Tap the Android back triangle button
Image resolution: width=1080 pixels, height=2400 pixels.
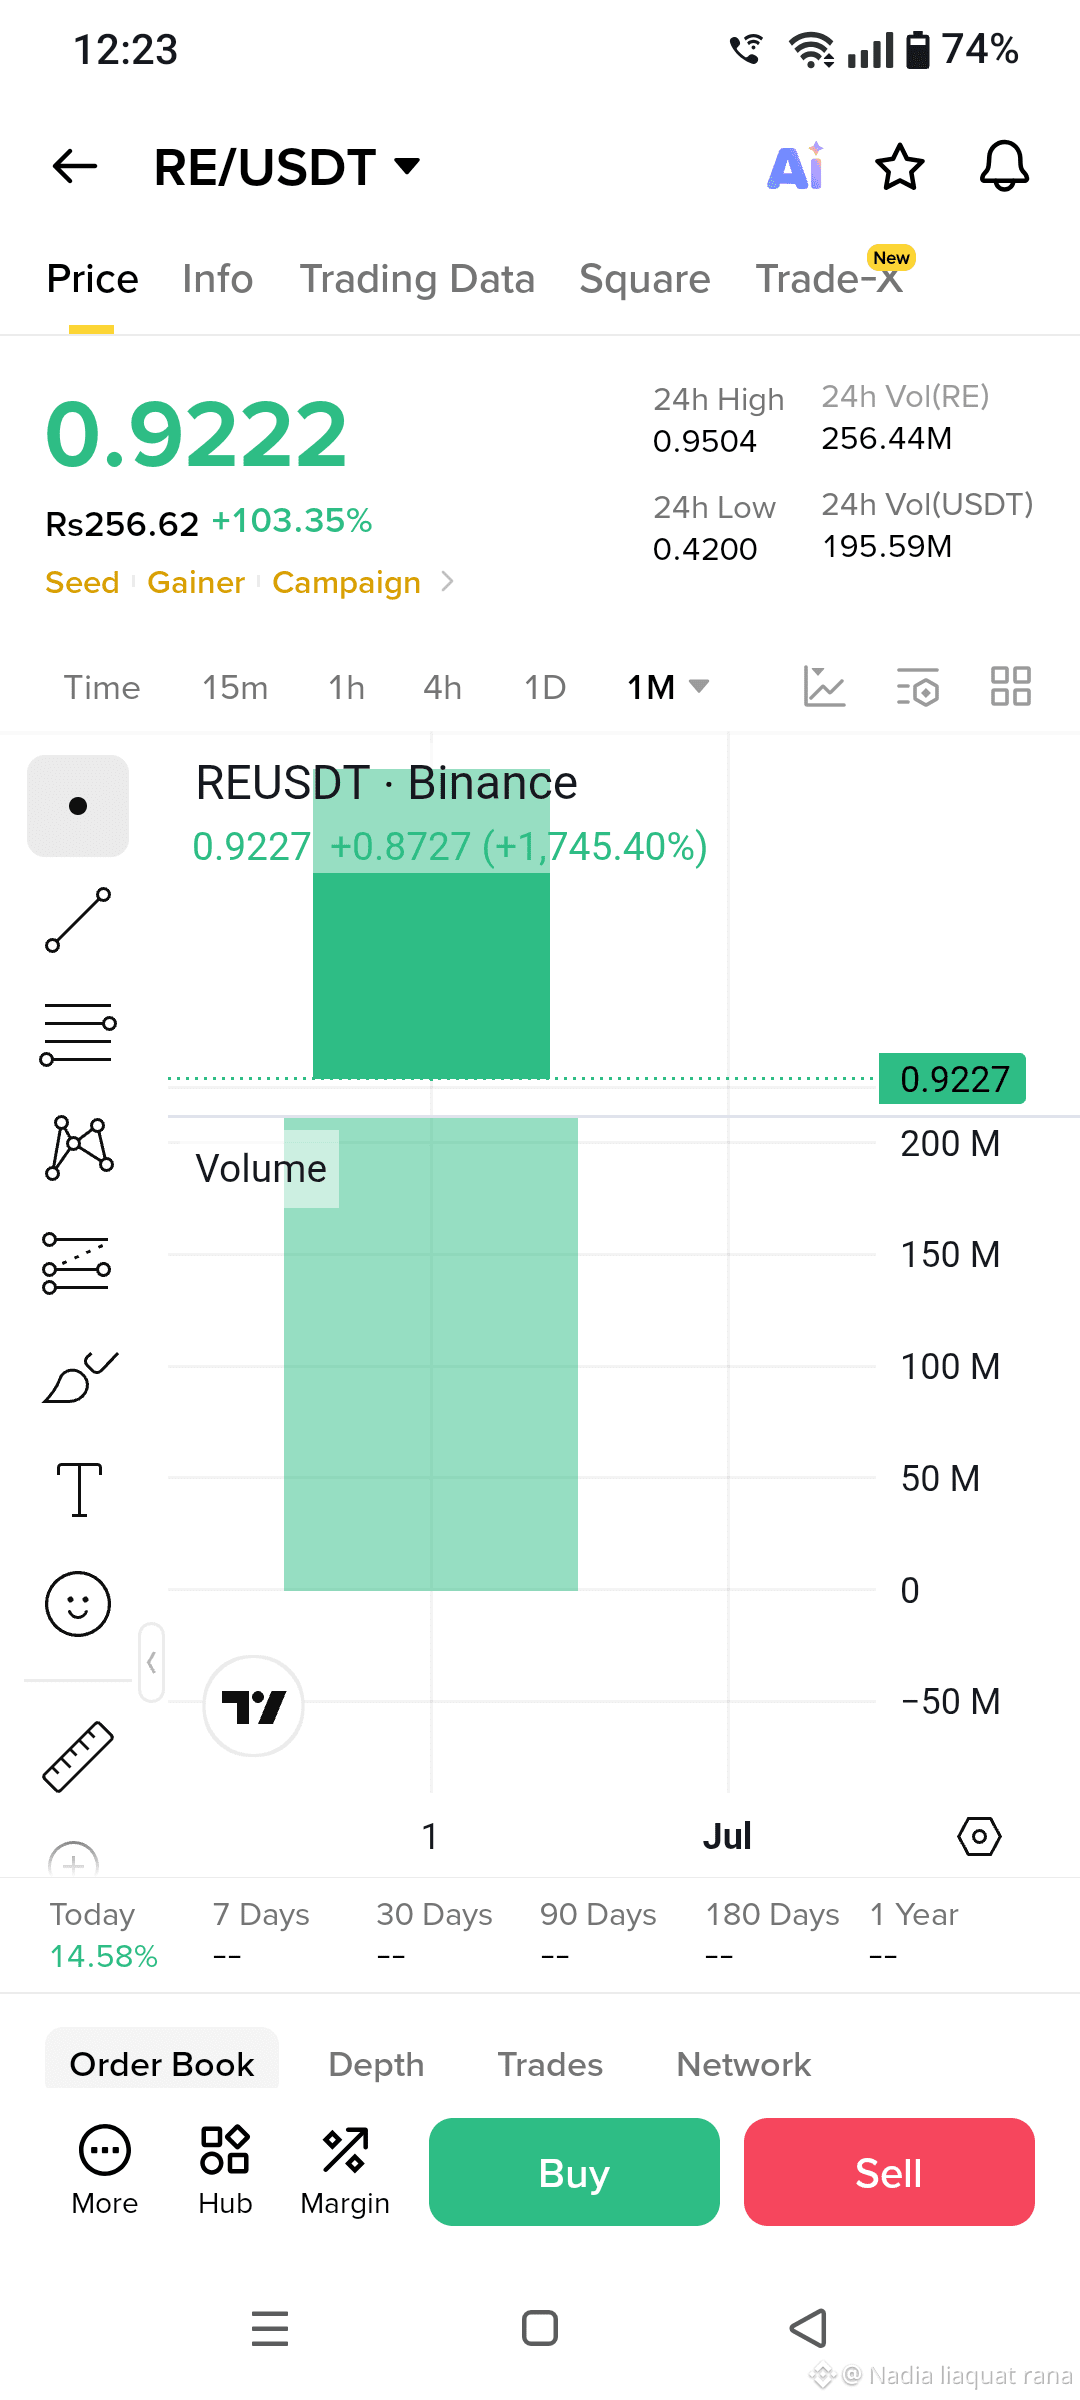click(x=808, y=2328)
